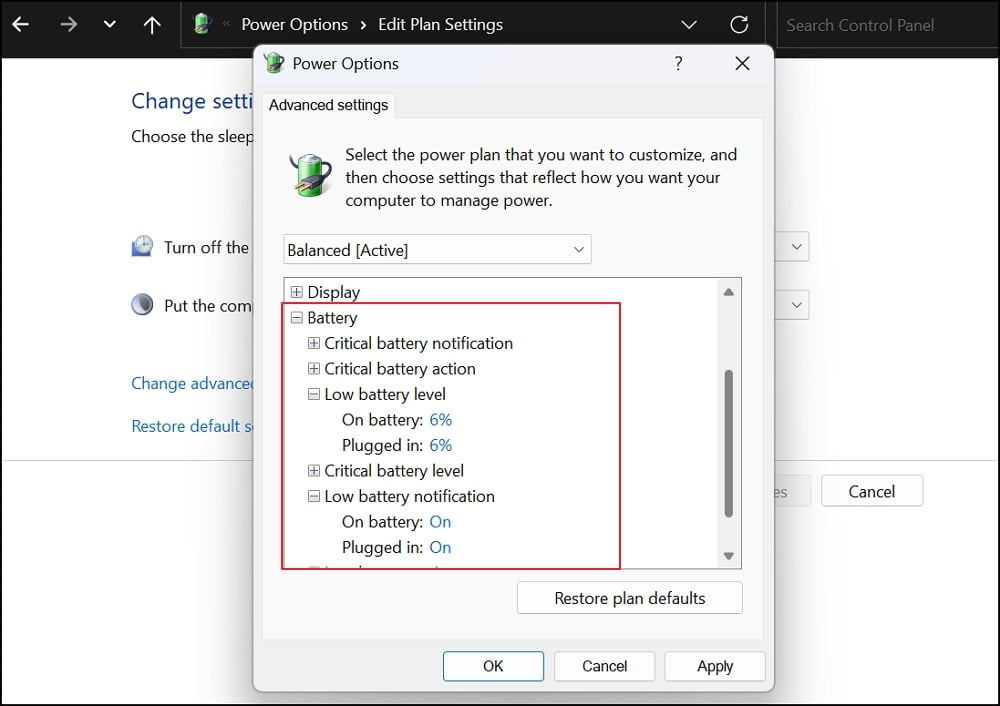Expand the Display settings group

click(x=295, y=291)
